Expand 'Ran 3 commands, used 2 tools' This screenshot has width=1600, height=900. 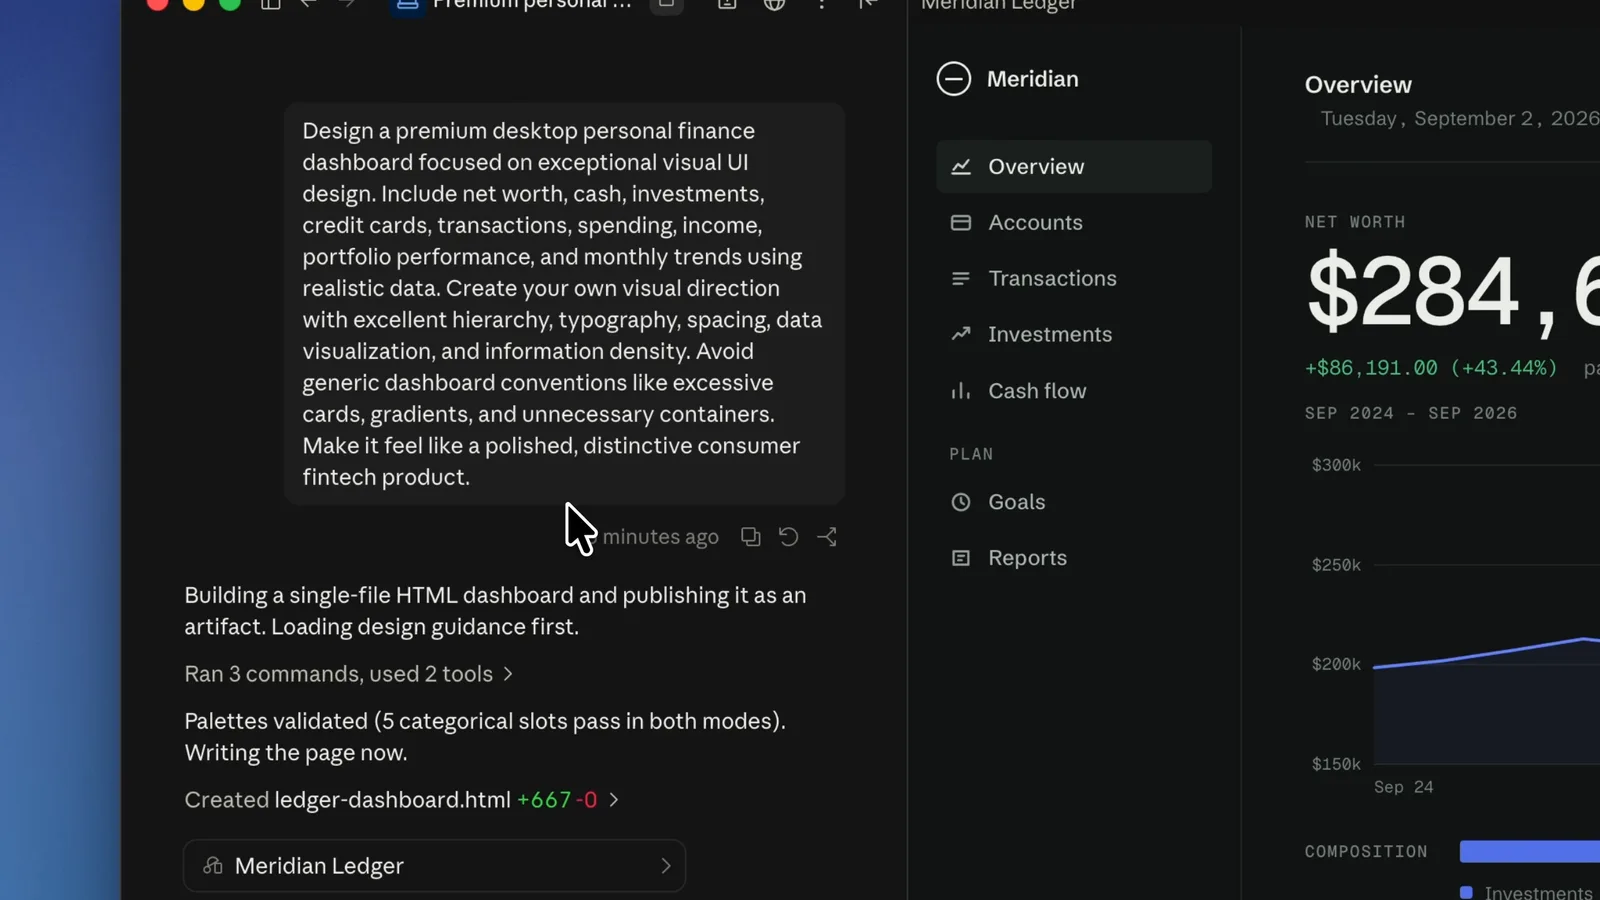pyautogui.click(x=348, y=674)
